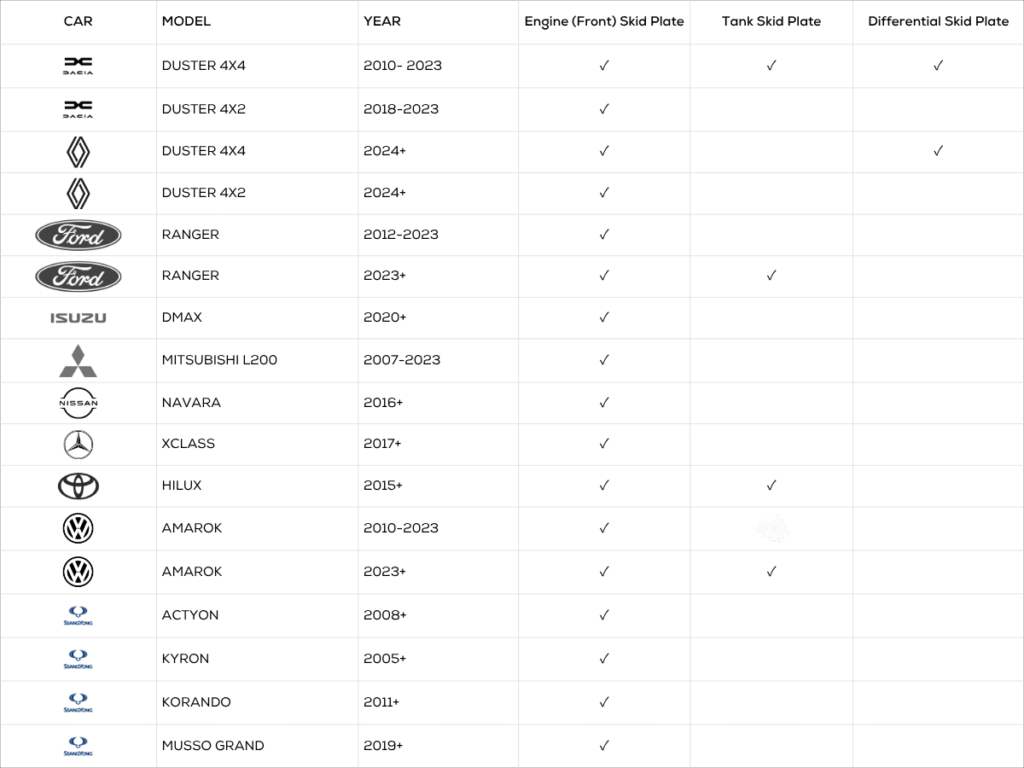Click the Tank Skid Plate checkmark for Ranger 2023+
Image resolution: width=1024 pixels, height=768 pixels.
click(771, 276)
